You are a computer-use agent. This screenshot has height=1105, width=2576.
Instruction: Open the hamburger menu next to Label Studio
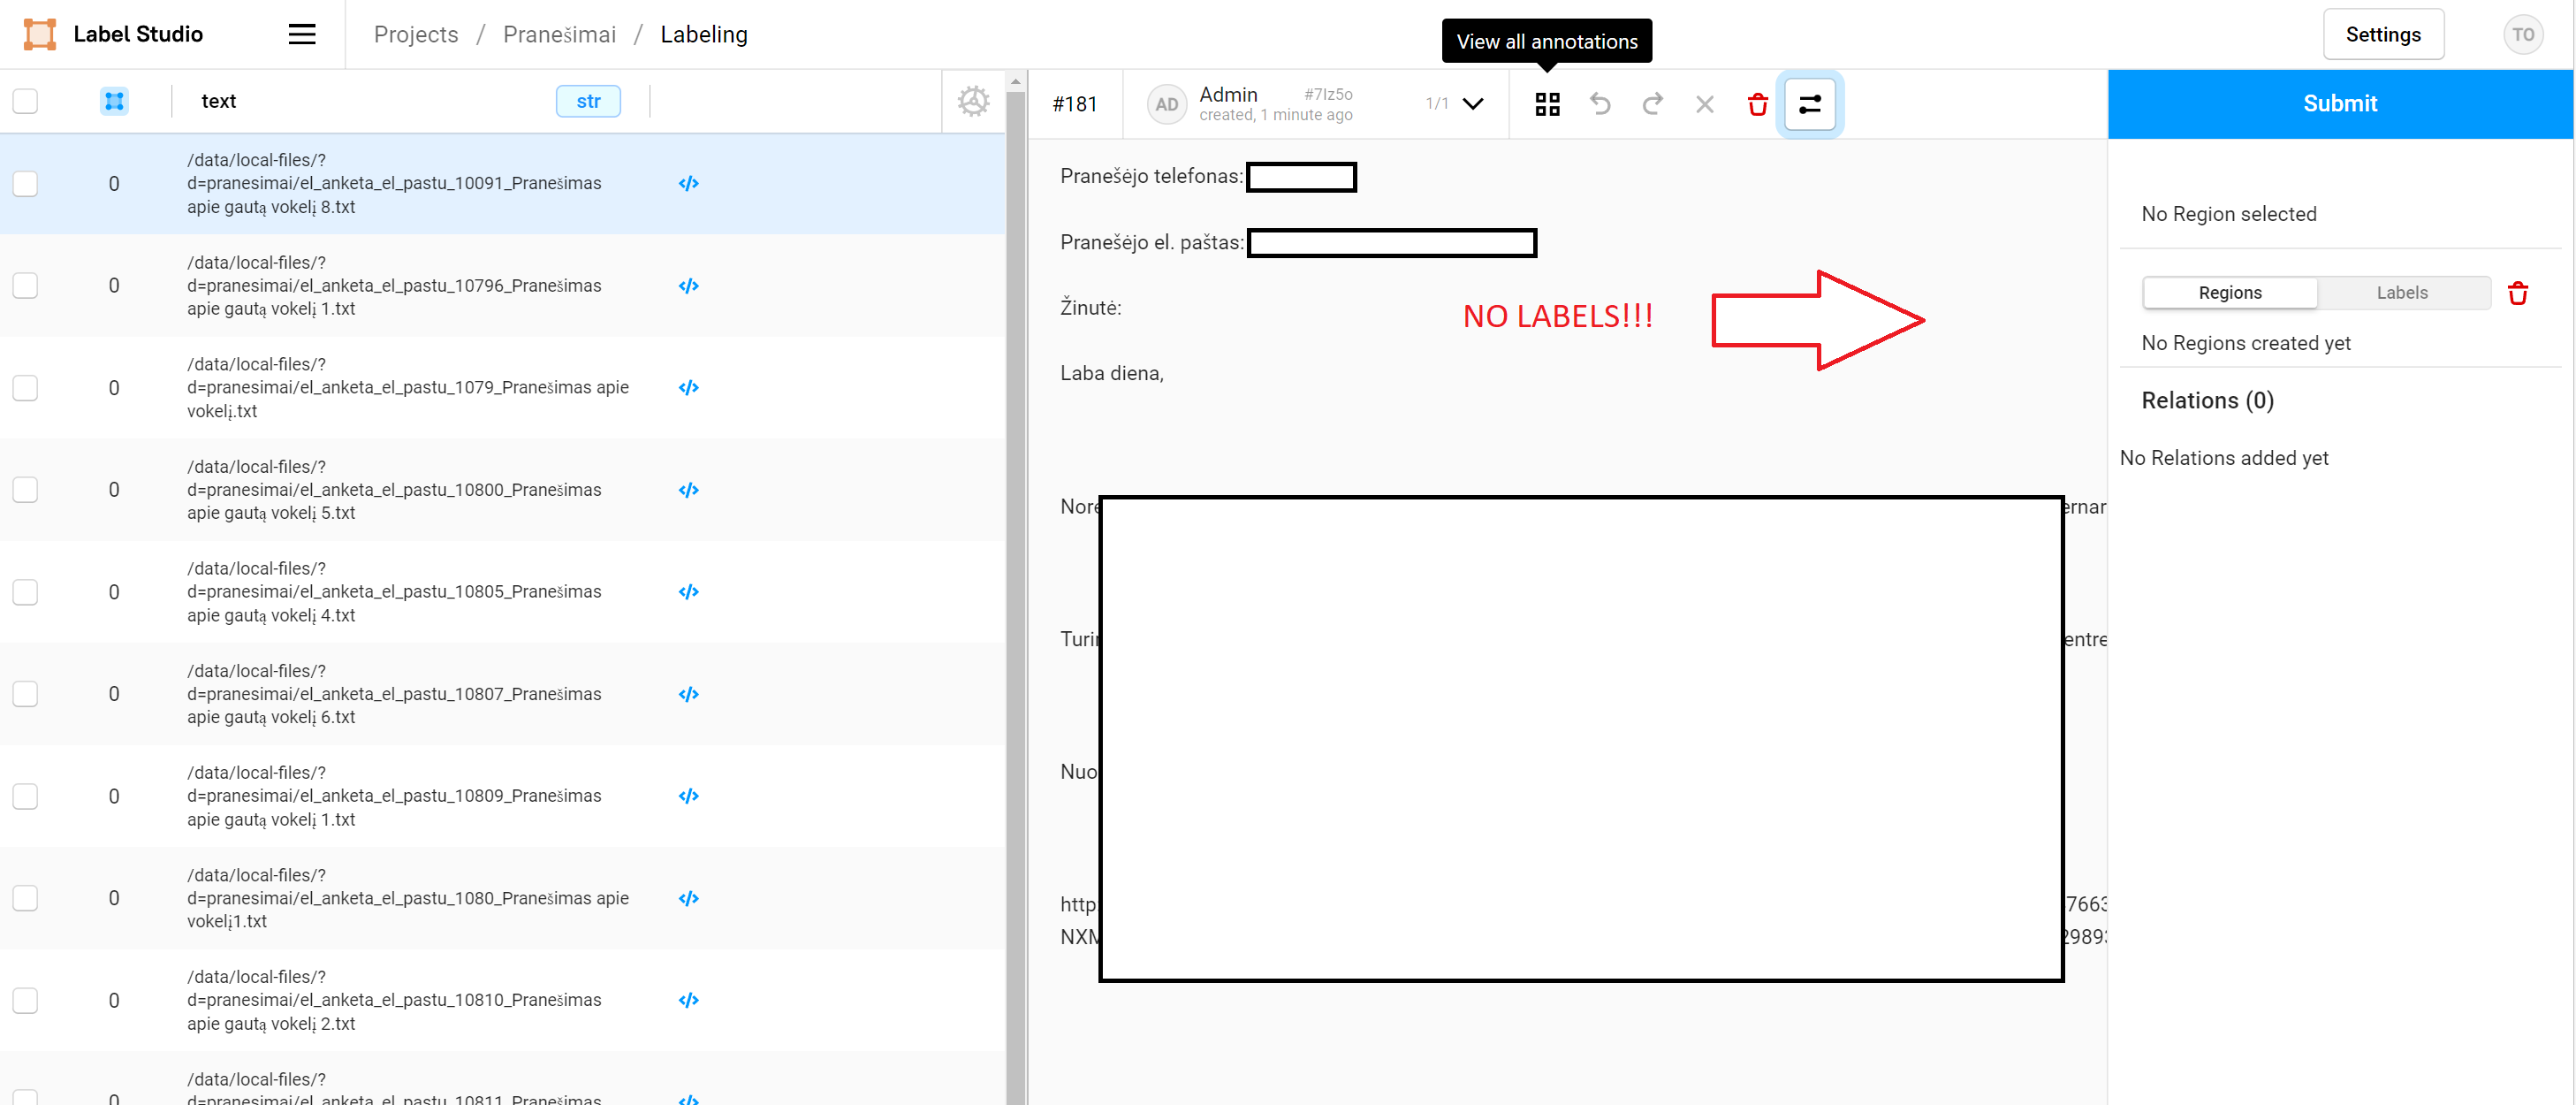point(301,33)
